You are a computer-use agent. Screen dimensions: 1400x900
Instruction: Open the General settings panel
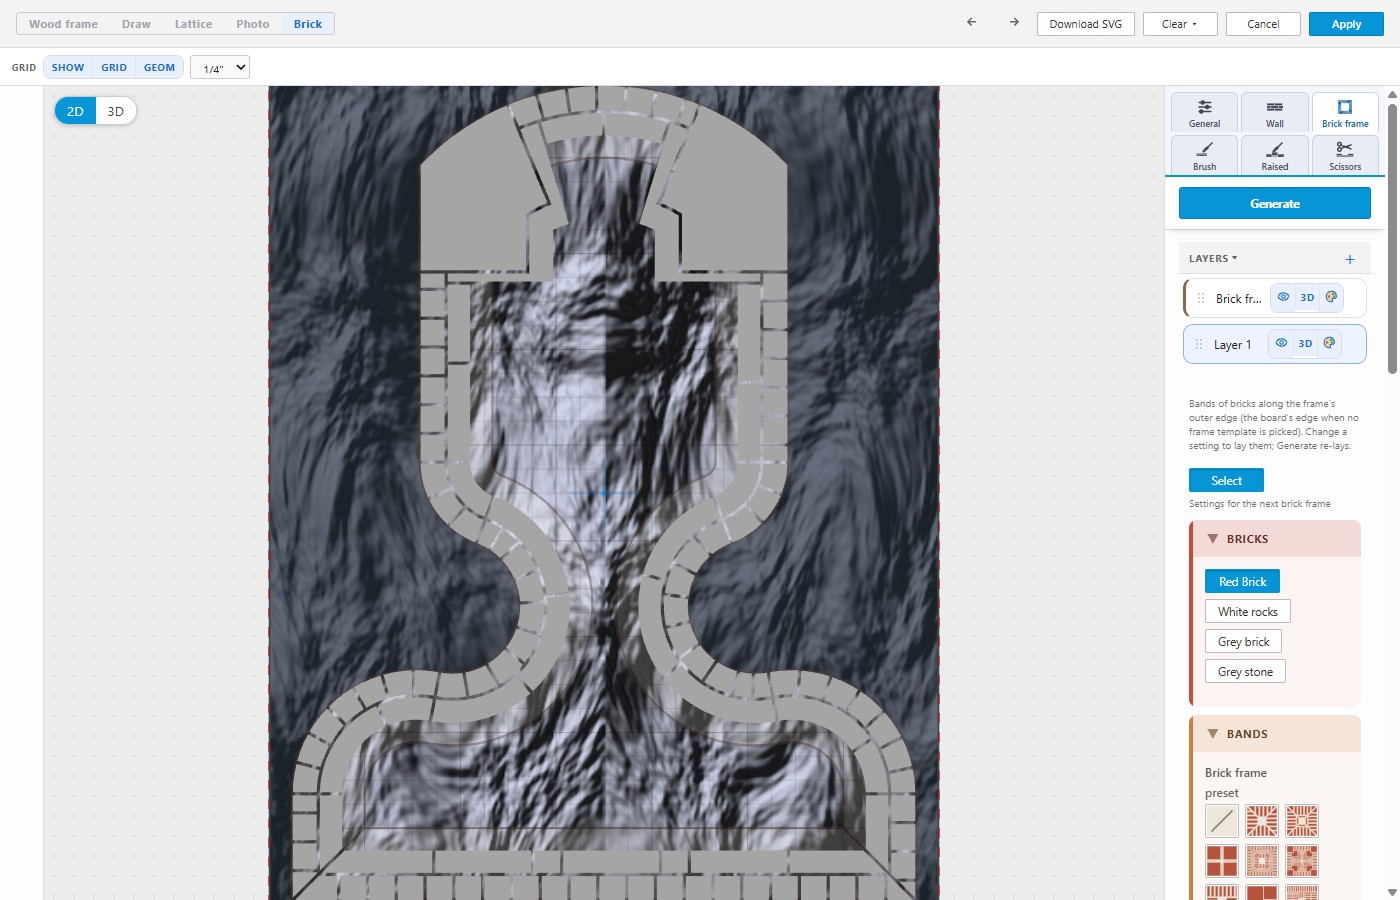point(1205,113)
